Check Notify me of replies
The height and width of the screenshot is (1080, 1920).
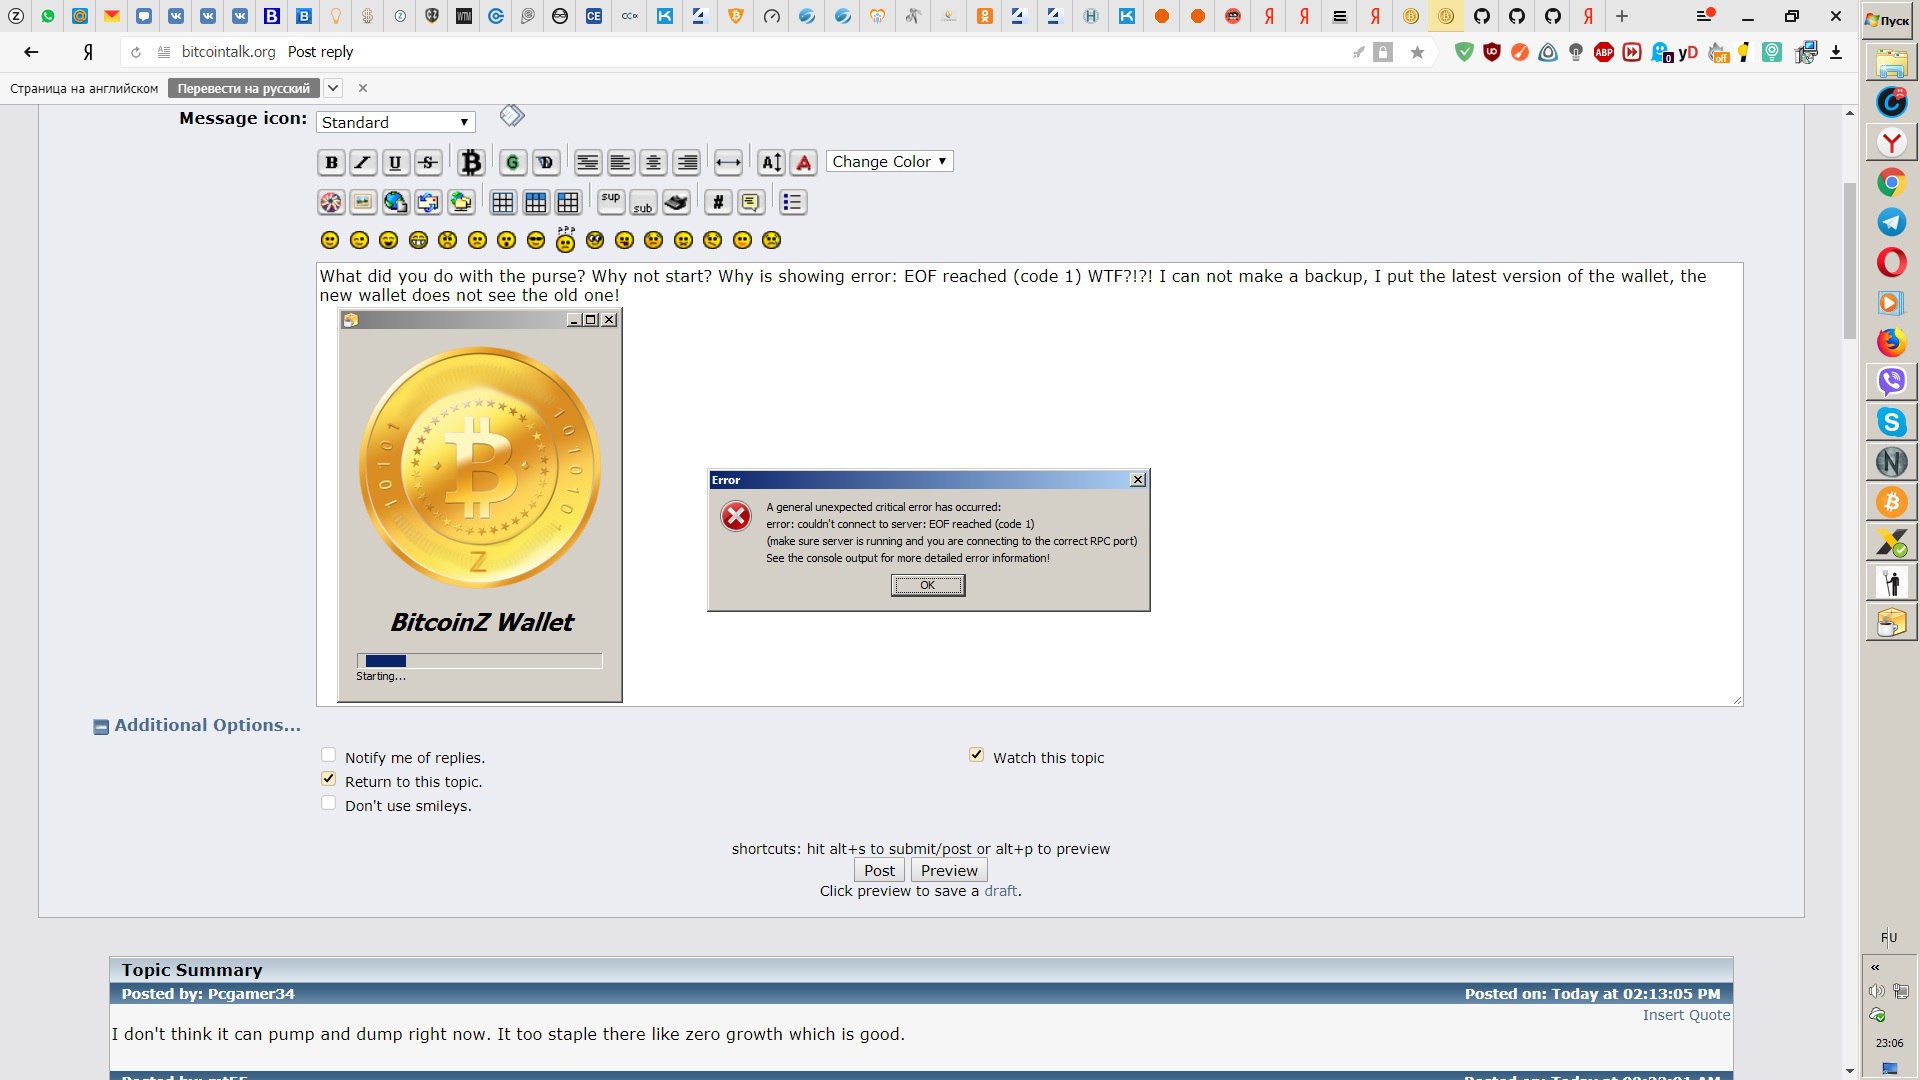click(x=328, y=755)
